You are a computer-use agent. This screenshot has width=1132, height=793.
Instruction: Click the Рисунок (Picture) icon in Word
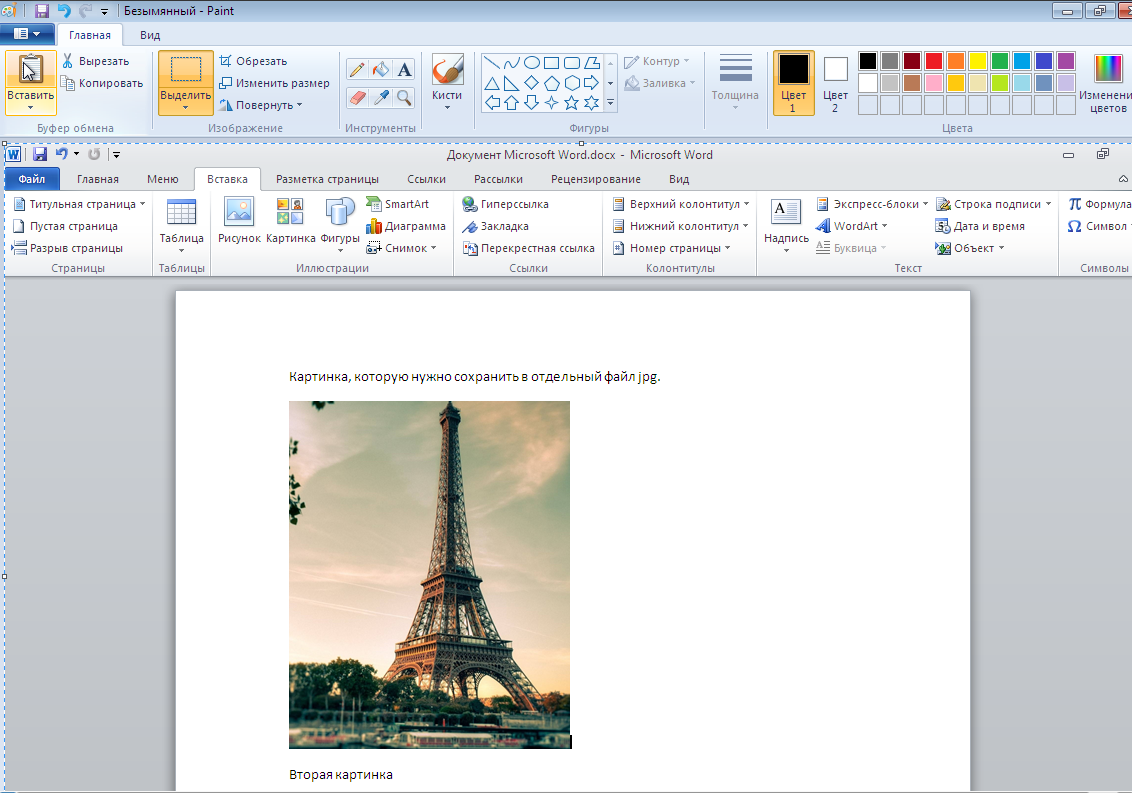pos(239,220)
